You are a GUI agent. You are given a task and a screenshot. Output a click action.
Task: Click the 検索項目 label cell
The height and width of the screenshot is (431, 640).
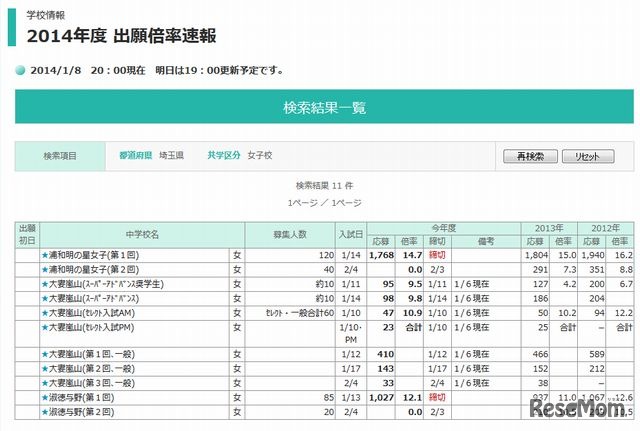coord(60,156)
